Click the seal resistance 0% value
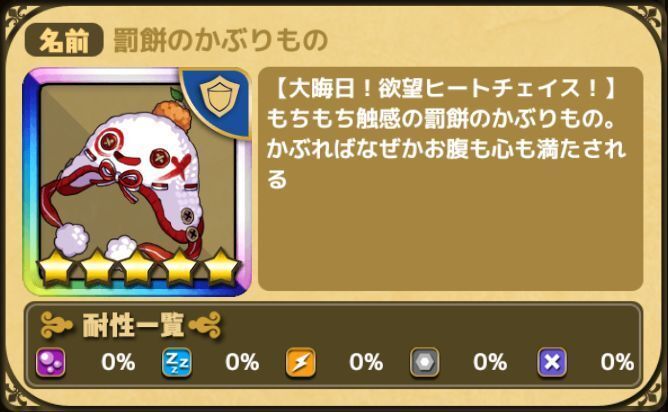668x412 pixels. [x=617, y=363]
